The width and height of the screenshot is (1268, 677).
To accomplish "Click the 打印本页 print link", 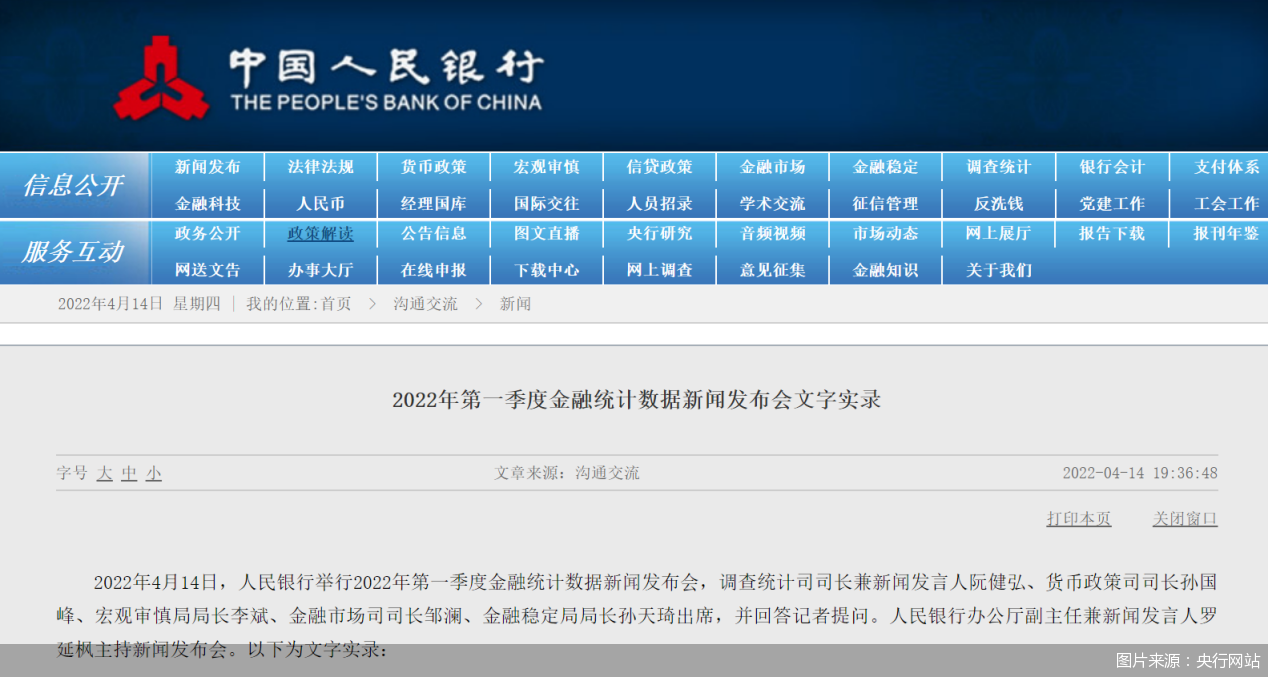I will pos(1078,519).
